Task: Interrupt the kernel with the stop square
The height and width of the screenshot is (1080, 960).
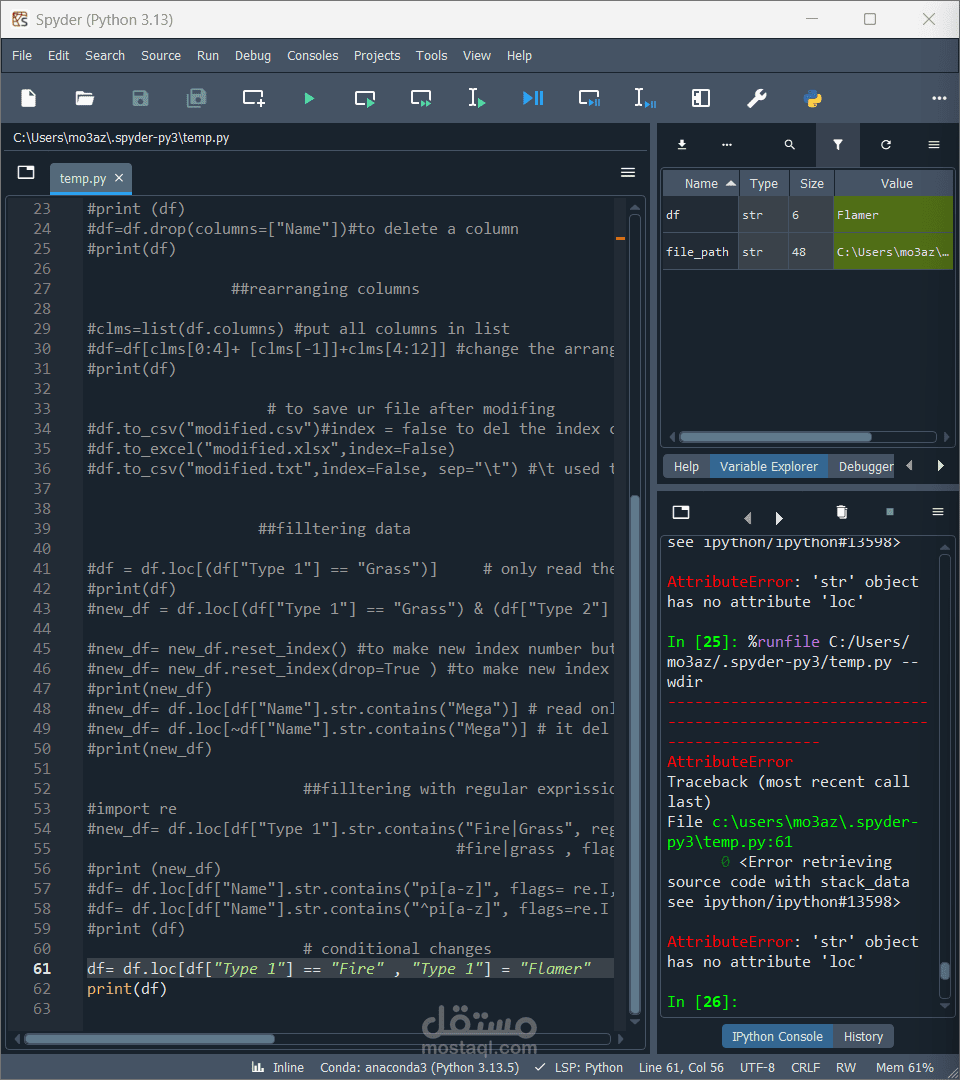Action: coord(890,512)
